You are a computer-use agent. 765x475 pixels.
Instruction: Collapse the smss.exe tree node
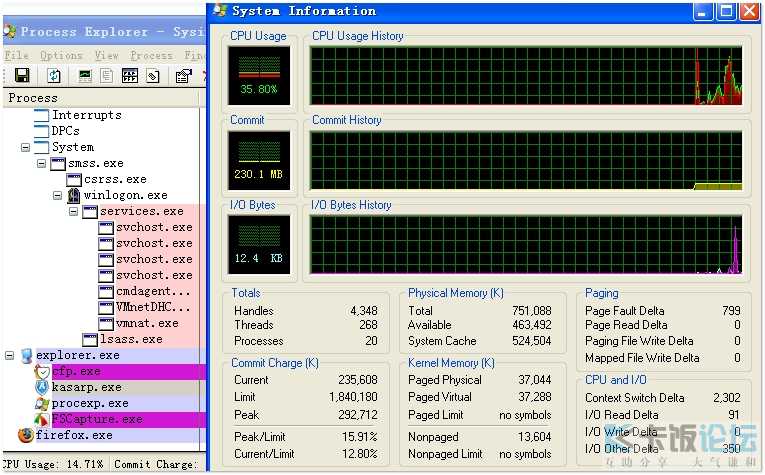pos(41,163)
